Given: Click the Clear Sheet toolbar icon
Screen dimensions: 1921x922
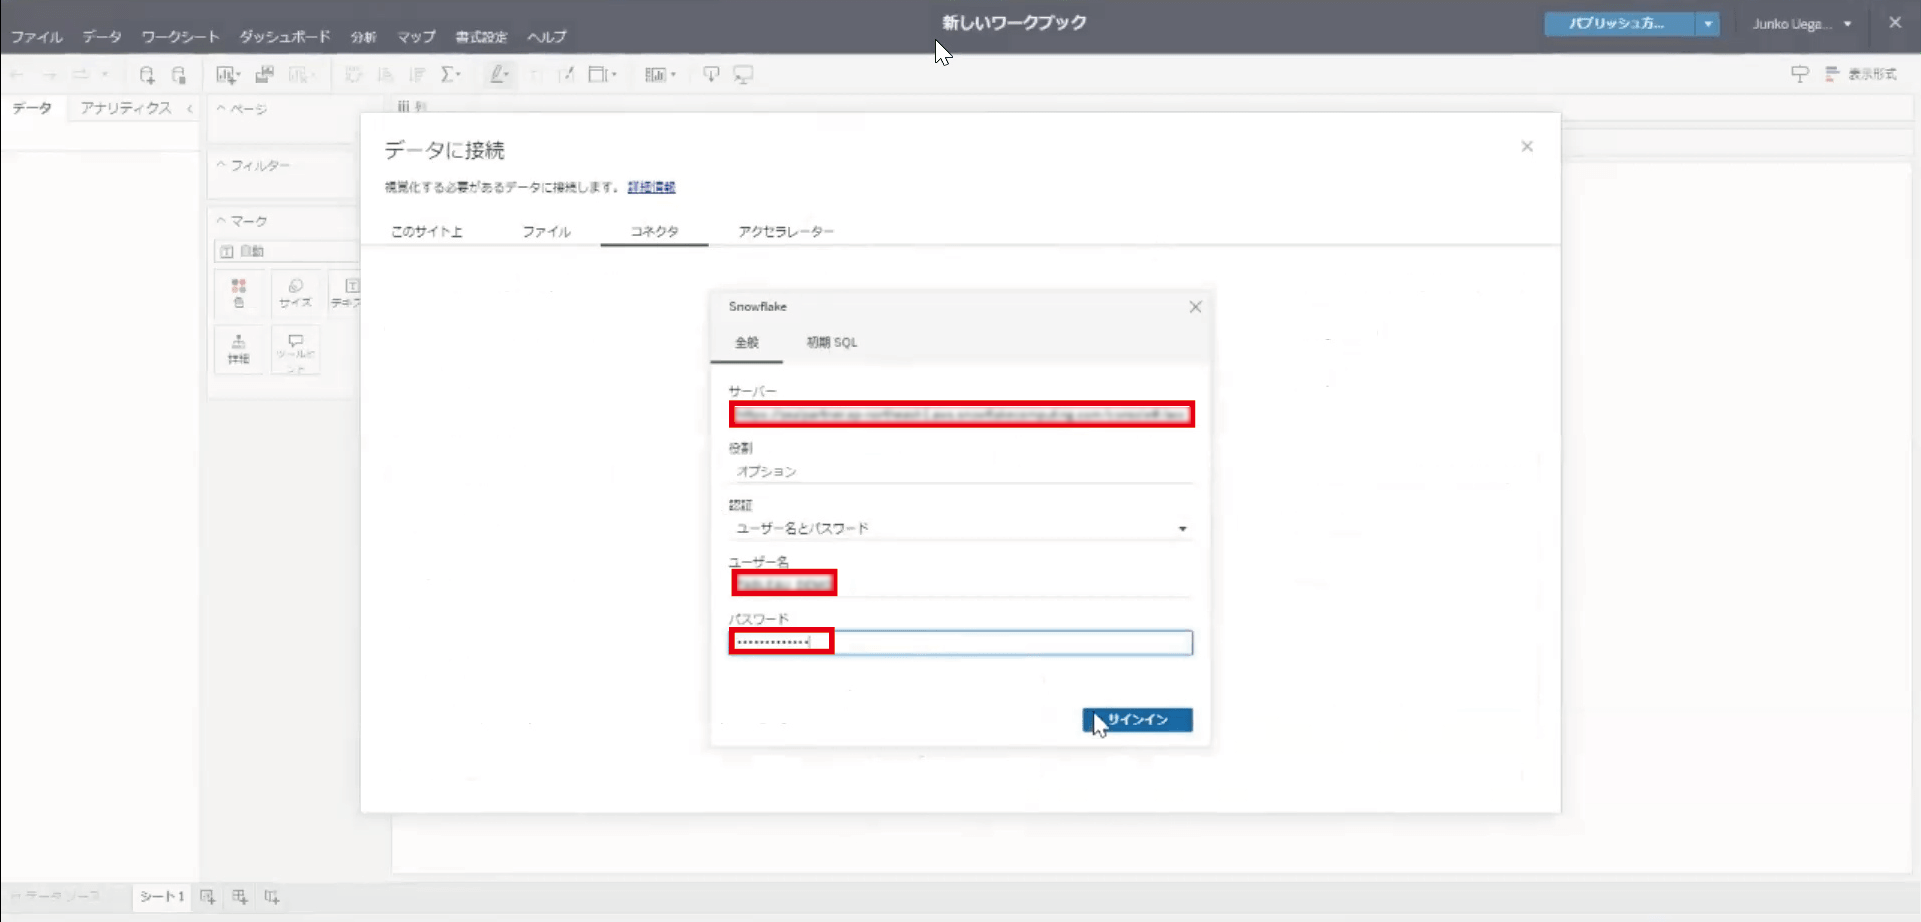Looking at the screenshot, I should [x=298, y=75].
